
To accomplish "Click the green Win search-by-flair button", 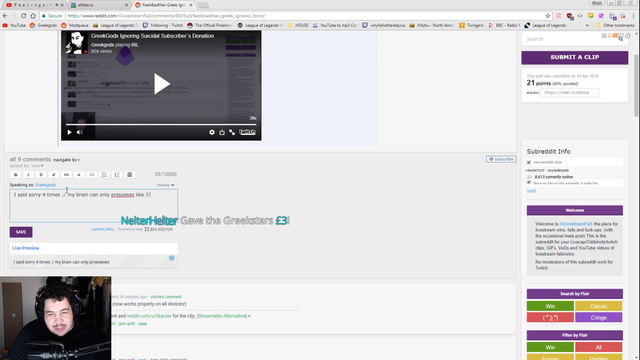I will point(550,306).
